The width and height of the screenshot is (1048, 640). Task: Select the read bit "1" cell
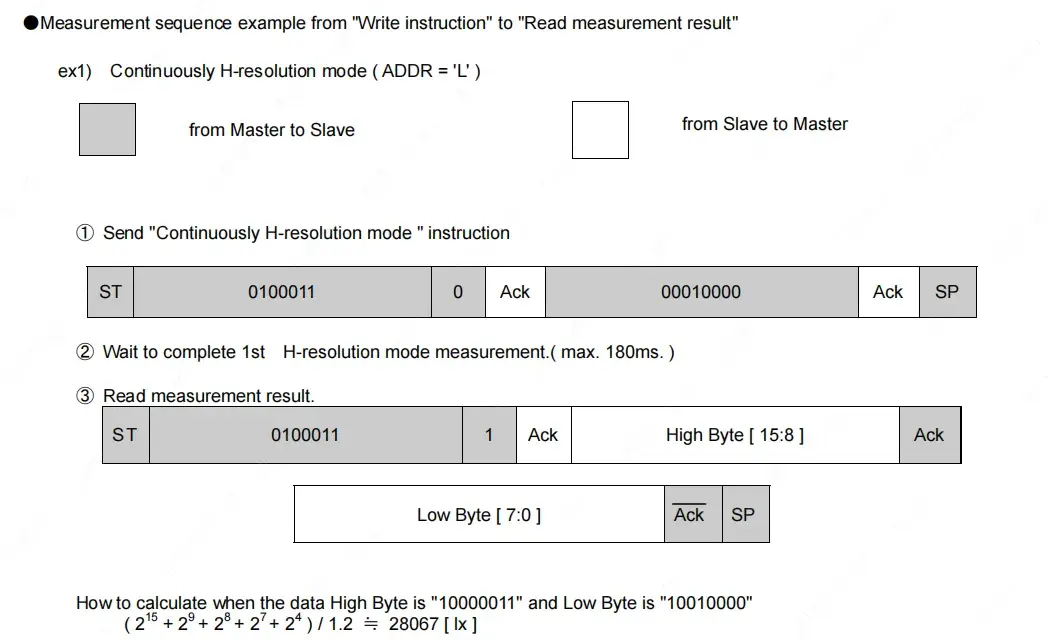[489, 435]
